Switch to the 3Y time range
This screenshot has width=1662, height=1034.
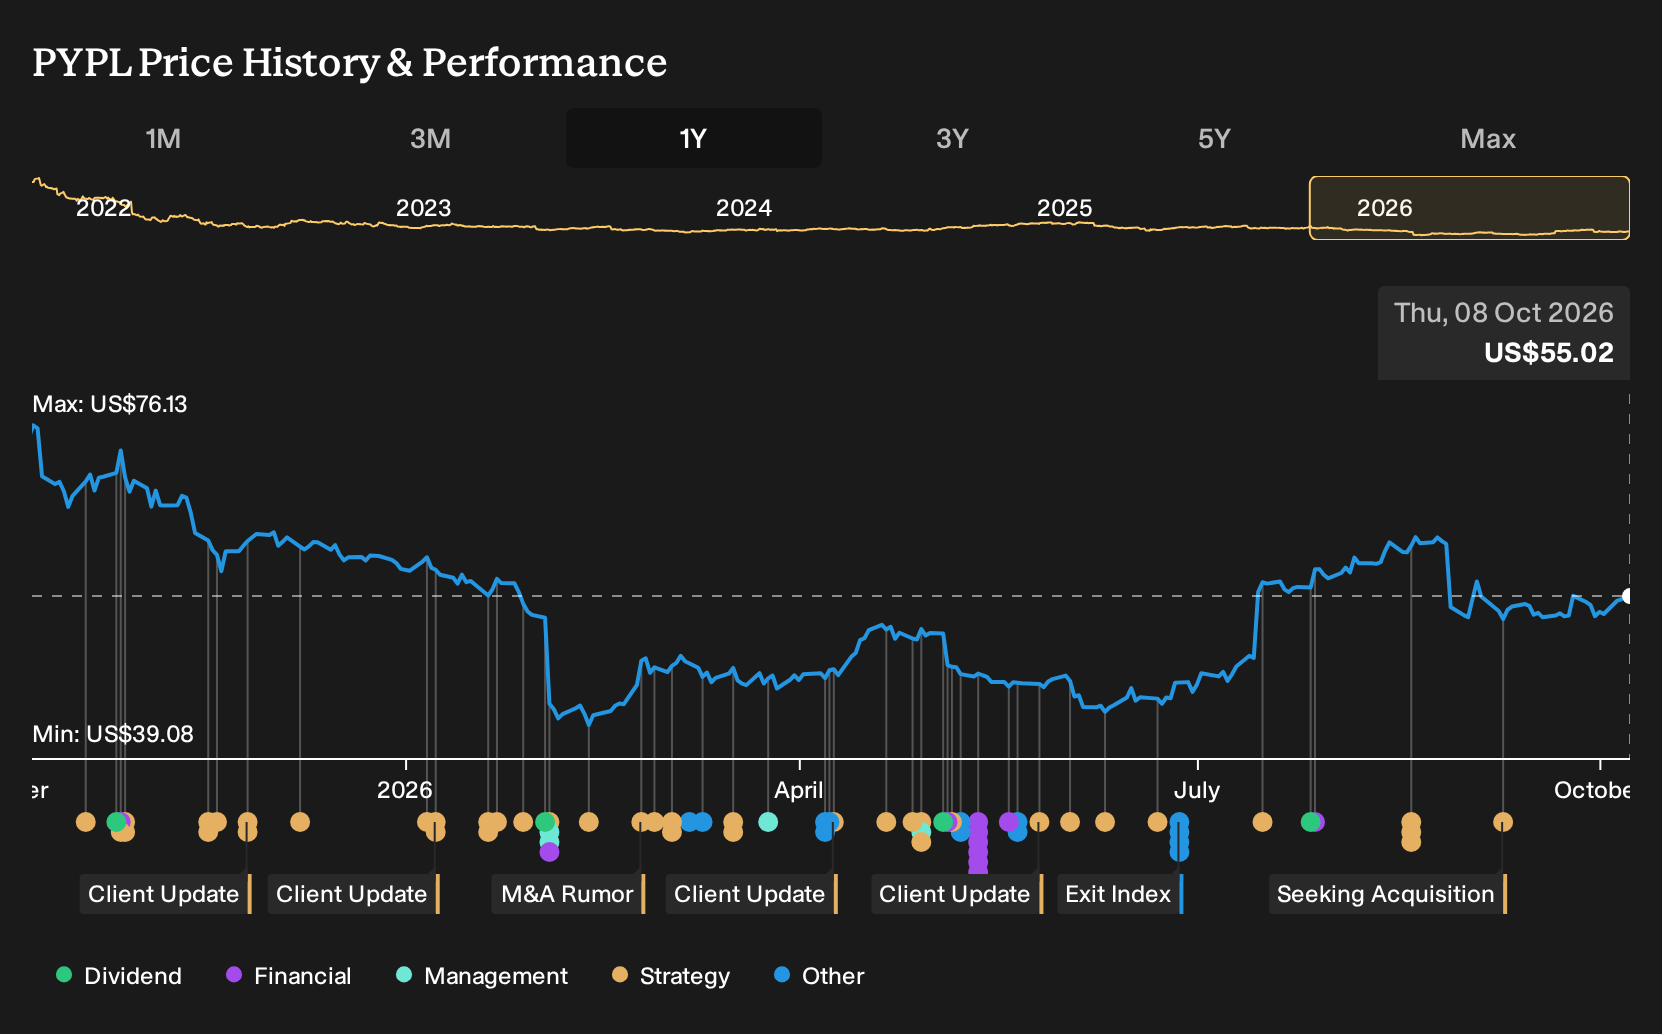(x=952, y=138)
